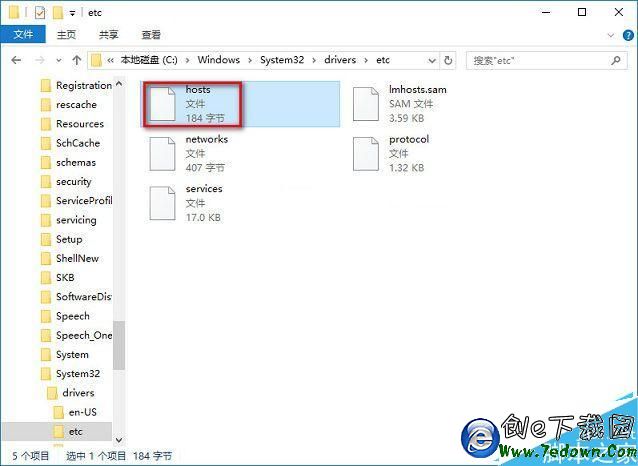The image size is (638, 466).
Task: Click the Speech folder icon
Action: [x=46, y=316]
